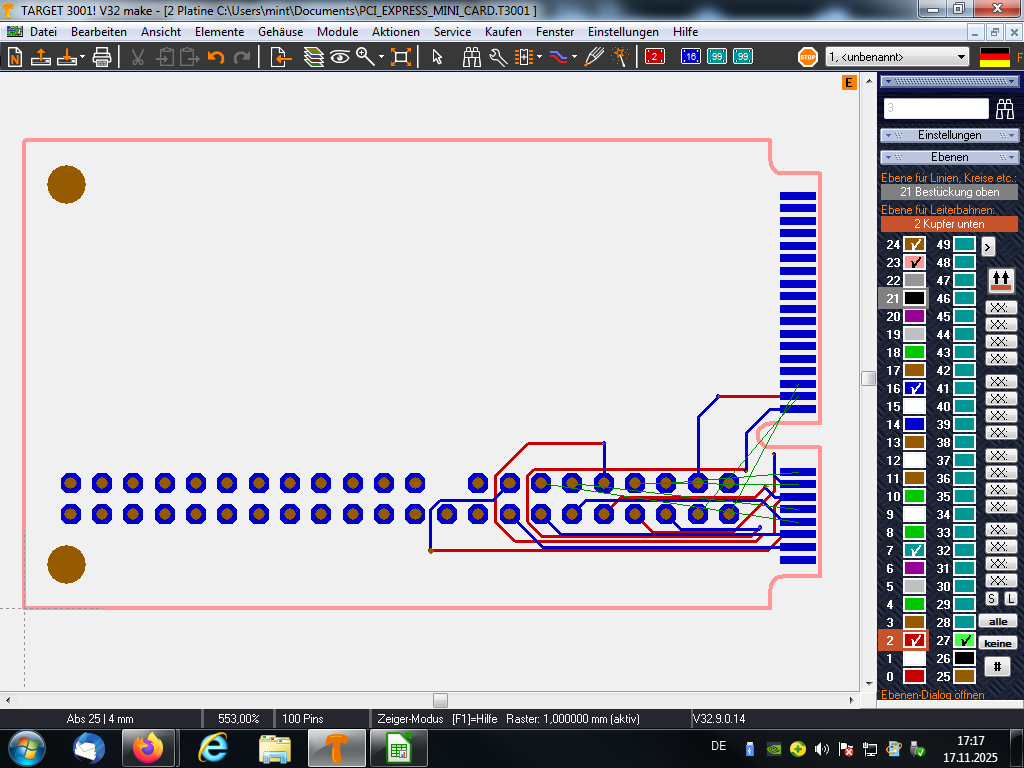Screen dimensions: 1024x768
Task: Open '21 Bestückung oben' layer selector
Action: tap(949, 192)
